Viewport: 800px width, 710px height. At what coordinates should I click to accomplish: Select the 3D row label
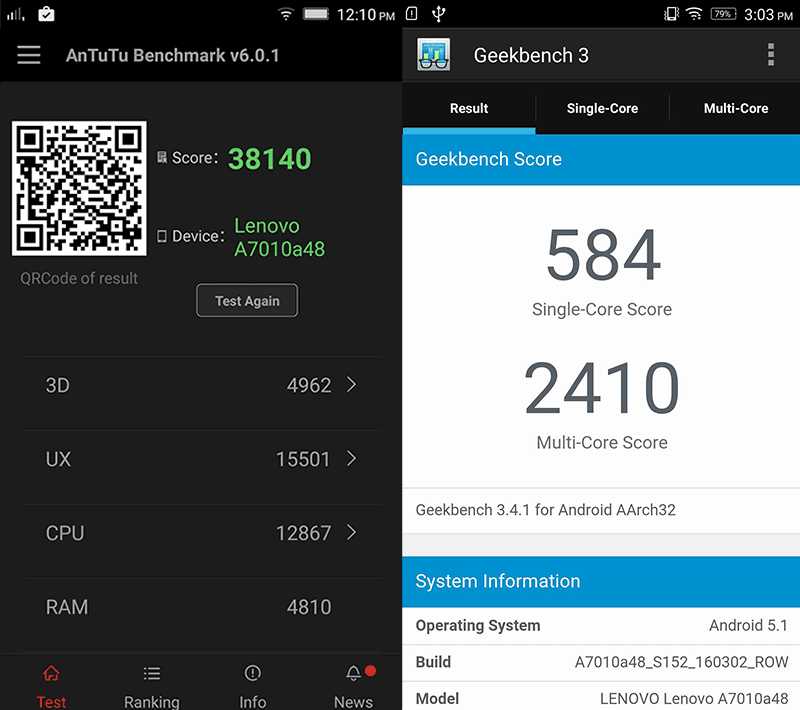pos(58,386)
